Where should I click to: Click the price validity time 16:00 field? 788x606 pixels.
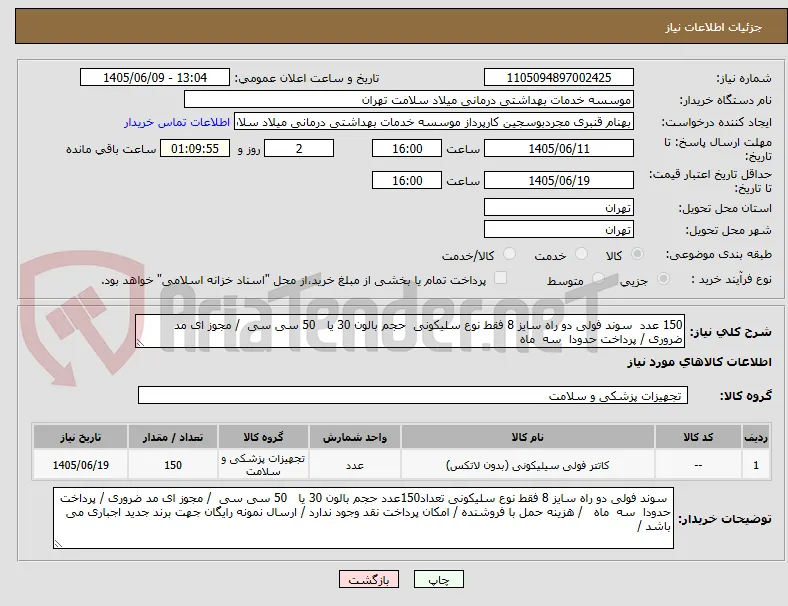coord(407,180)
